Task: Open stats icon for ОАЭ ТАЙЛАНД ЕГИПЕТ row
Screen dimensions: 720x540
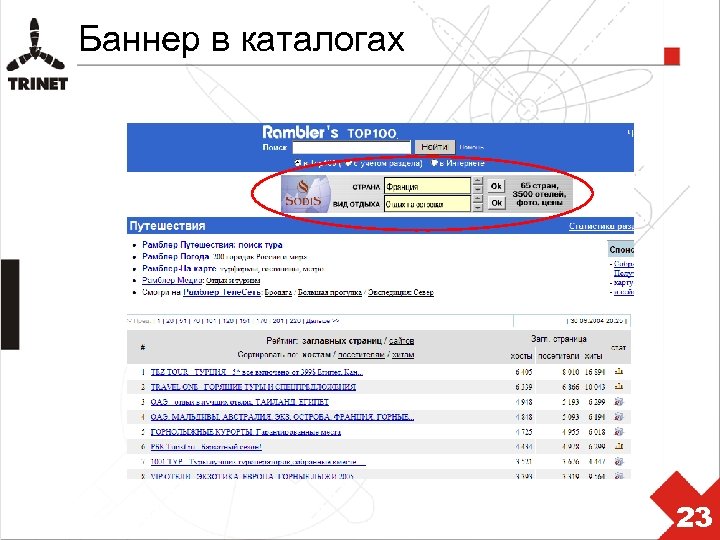Action: 619,401
